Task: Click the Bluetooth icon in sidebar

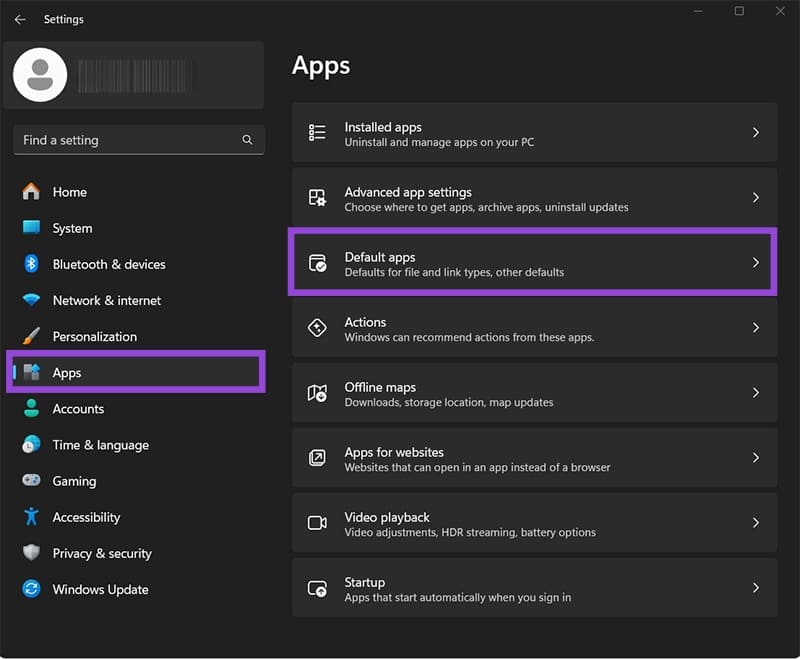Action: coord(31,264)
